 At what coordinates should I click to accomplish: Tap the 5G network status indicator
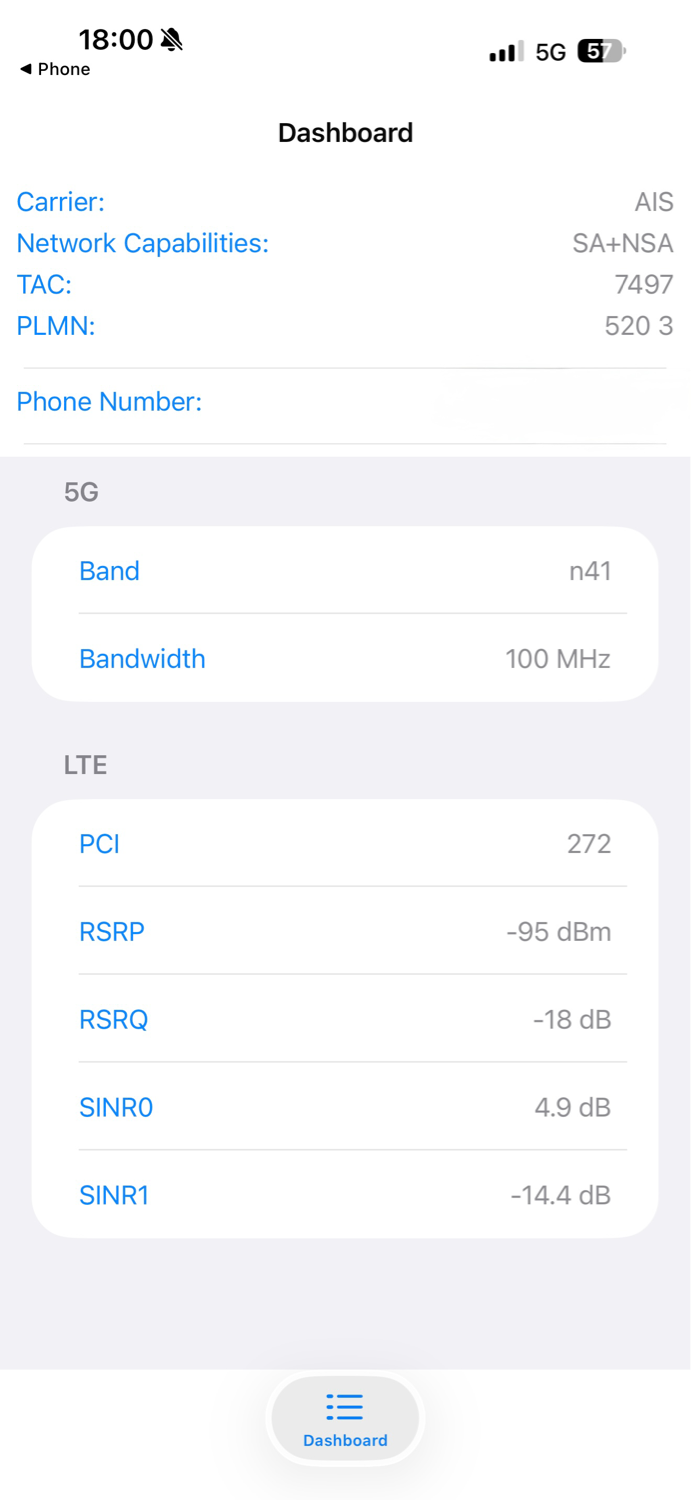point(551,52)
